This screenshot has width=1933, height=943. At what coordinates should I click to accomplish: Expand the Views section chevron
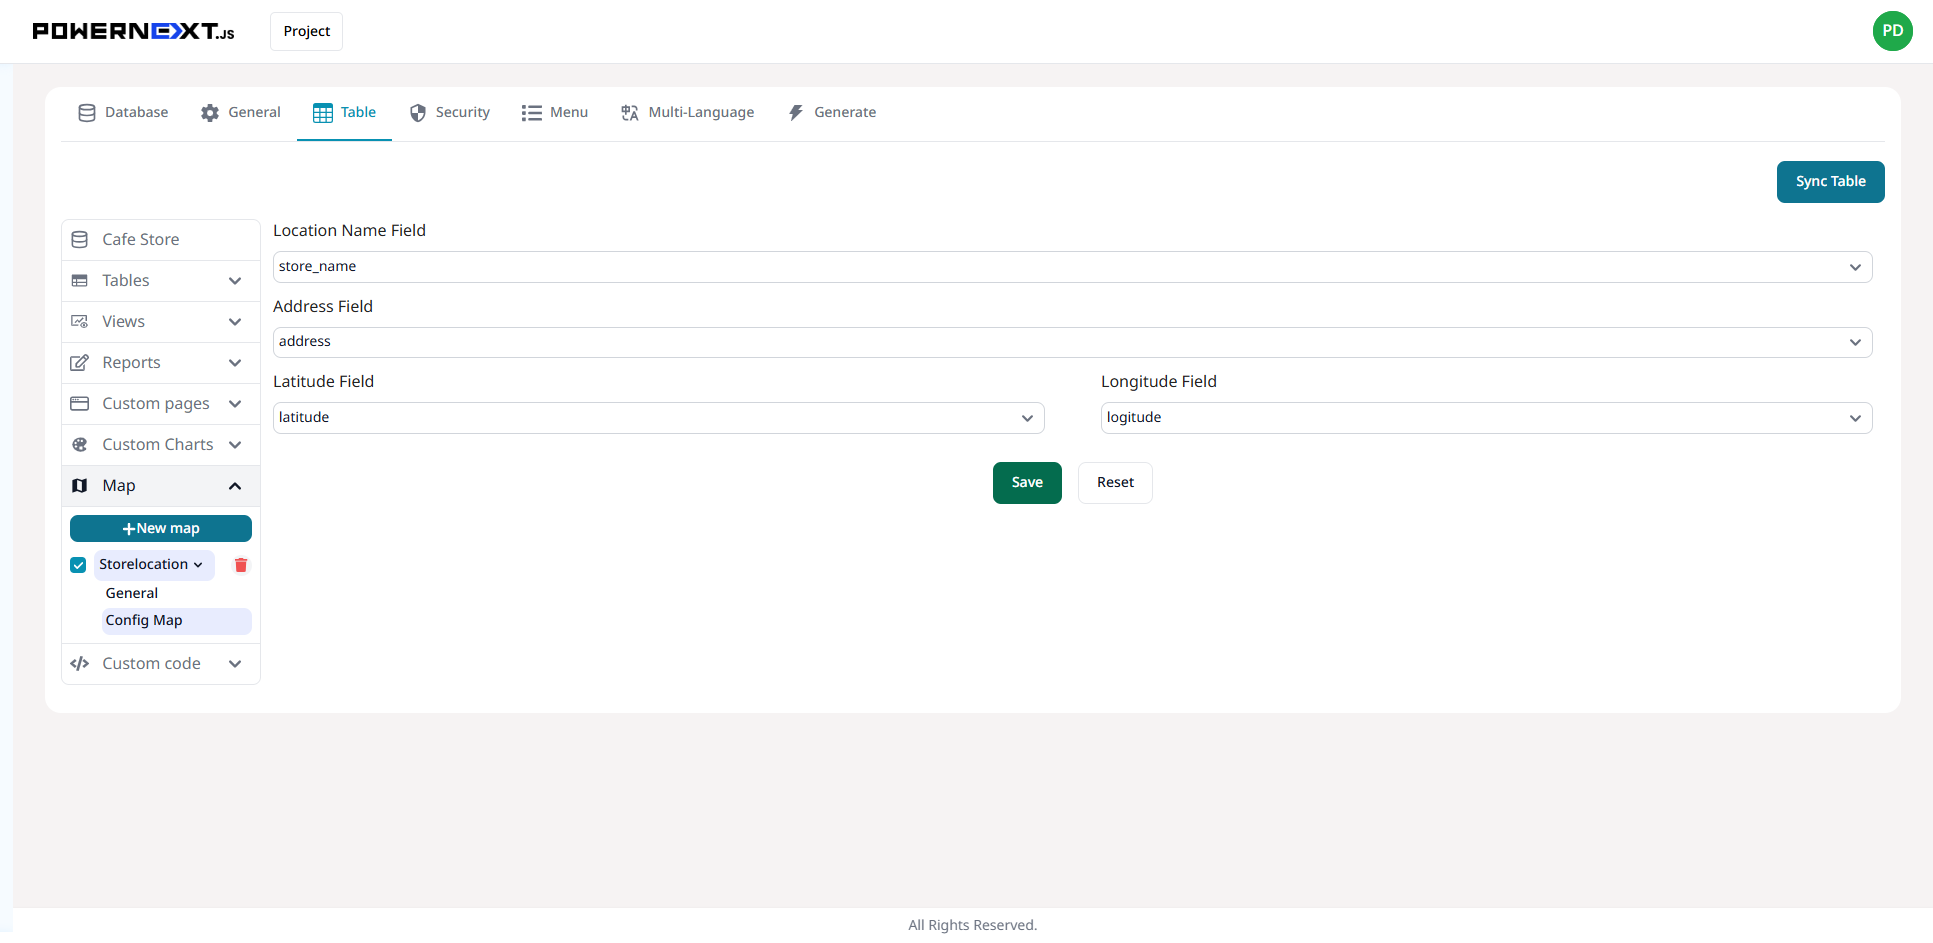point(235,322)
